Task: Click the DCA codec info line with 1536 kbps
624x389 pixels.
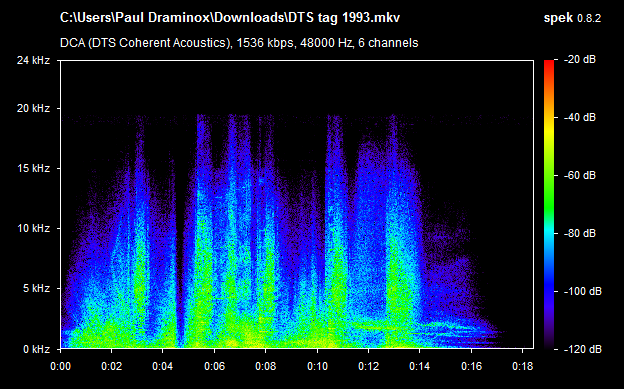Action: tap(239, 43)
